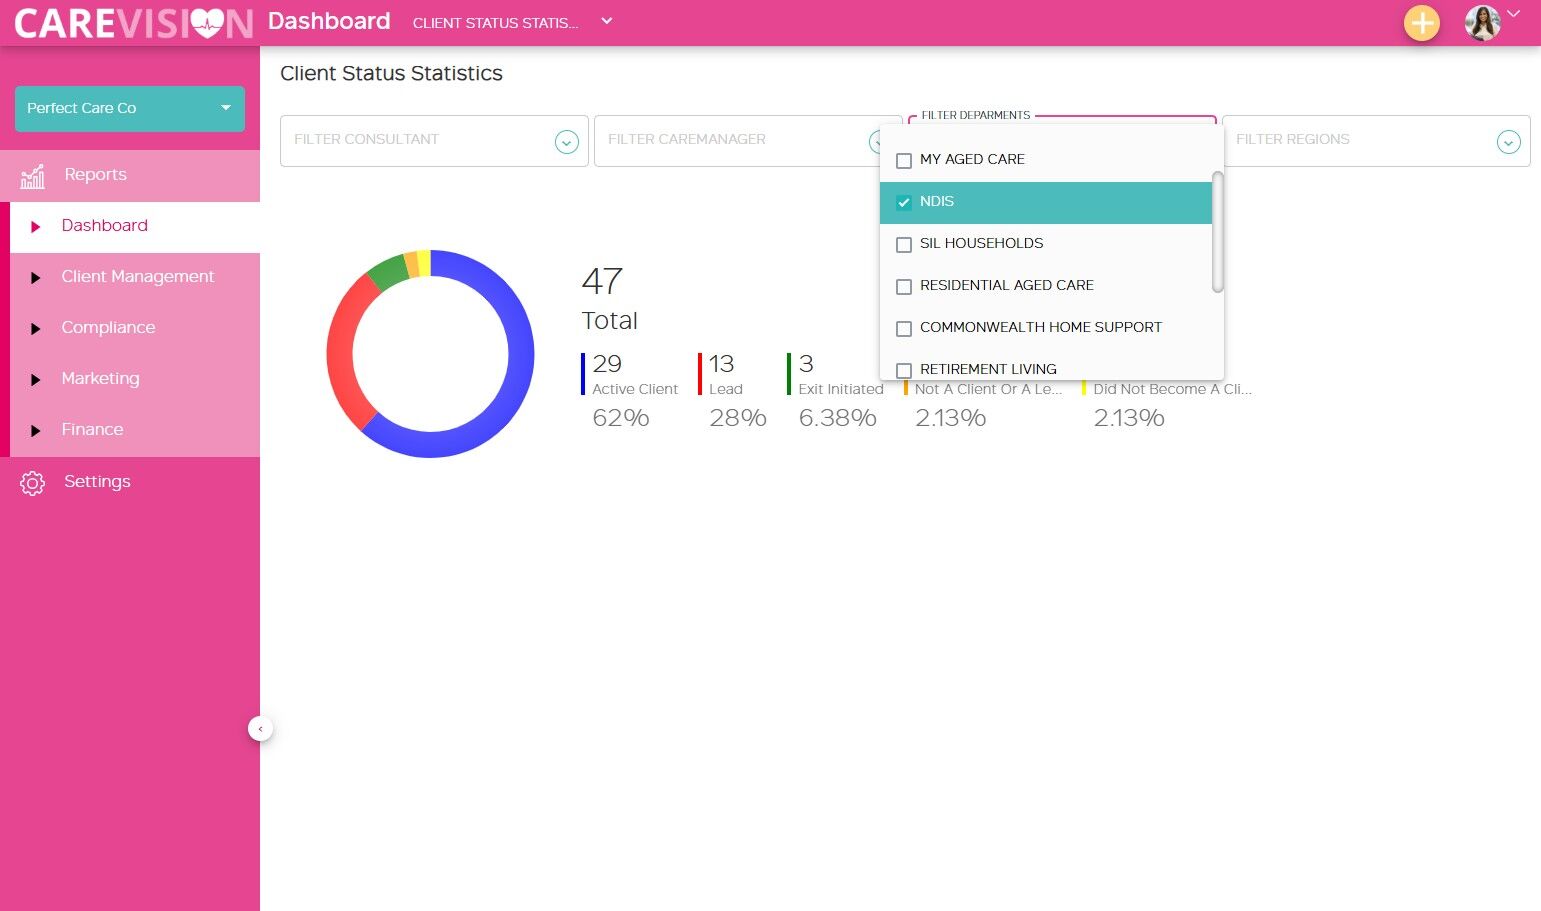Screen dimensions: 1541x911
Task: Open the Marketing section
Action: (x=135, y=380)
